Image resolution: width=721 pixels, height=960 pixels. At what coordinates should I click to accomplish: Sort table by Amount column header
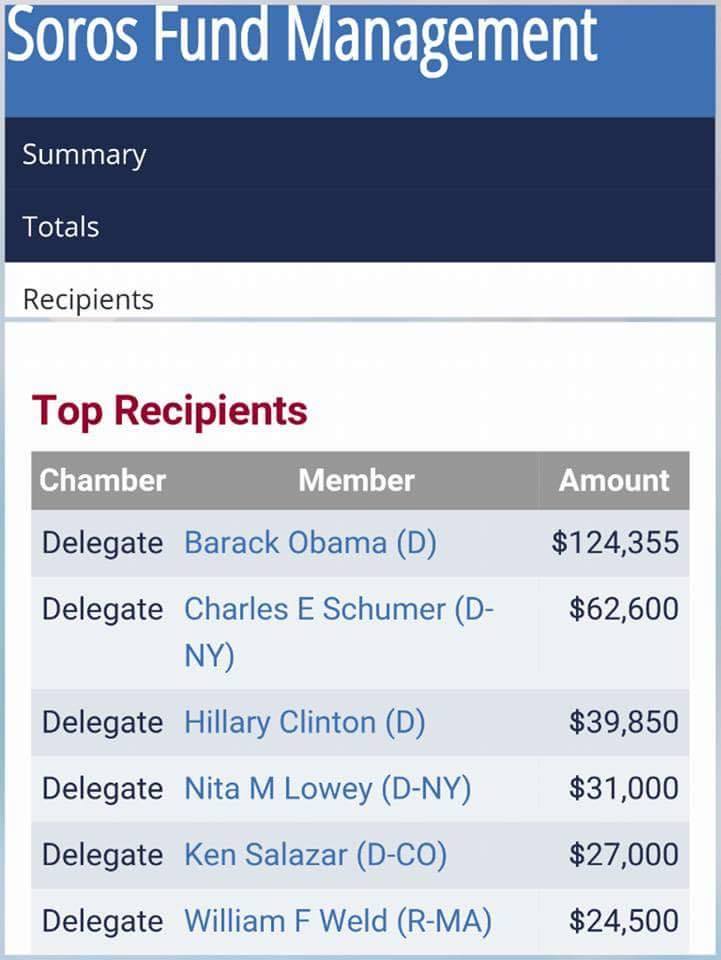(614, 481)
